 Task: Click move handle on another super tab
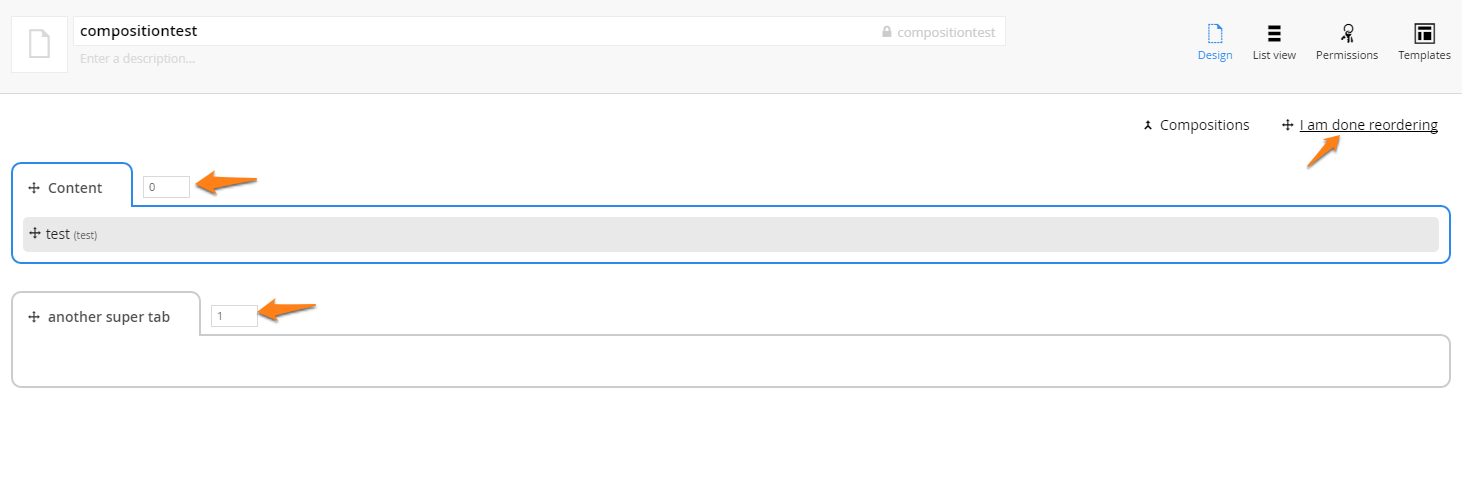pyautogui.click(x=33, y=317)
